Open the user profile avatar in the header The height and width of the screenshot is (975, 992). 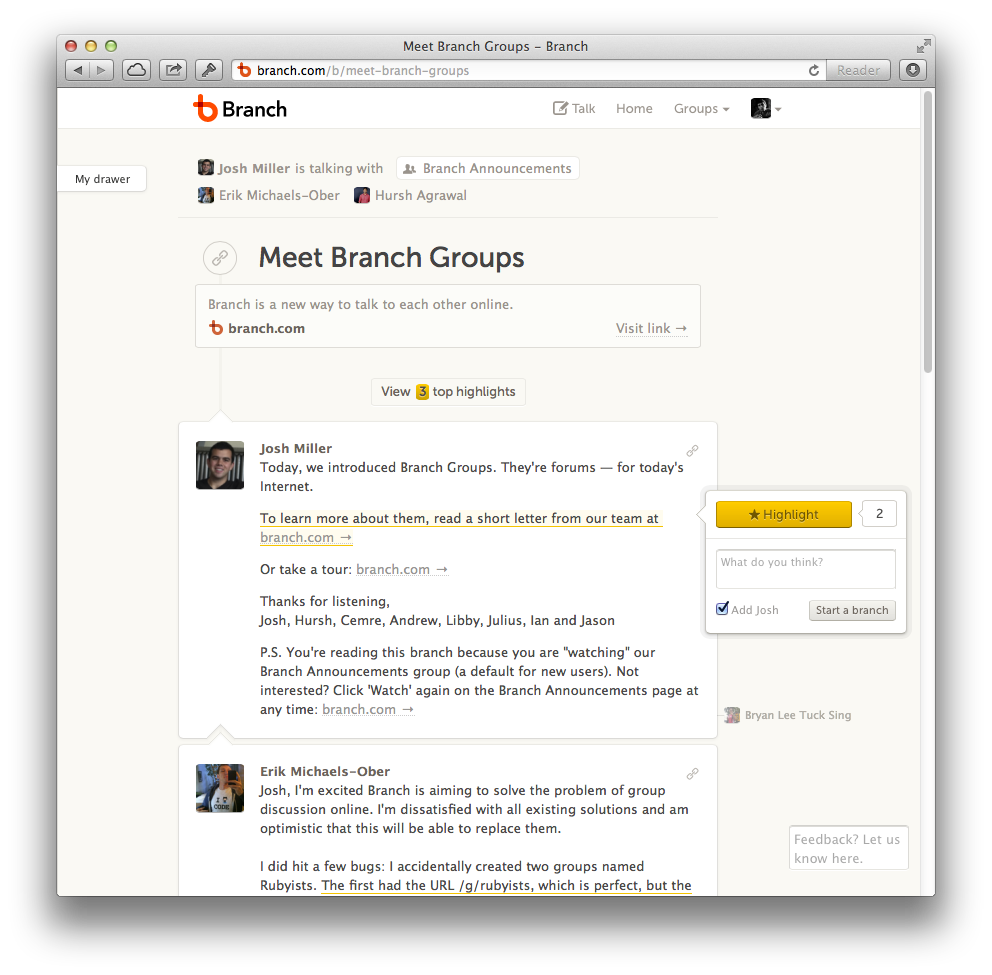click(760, 108)
